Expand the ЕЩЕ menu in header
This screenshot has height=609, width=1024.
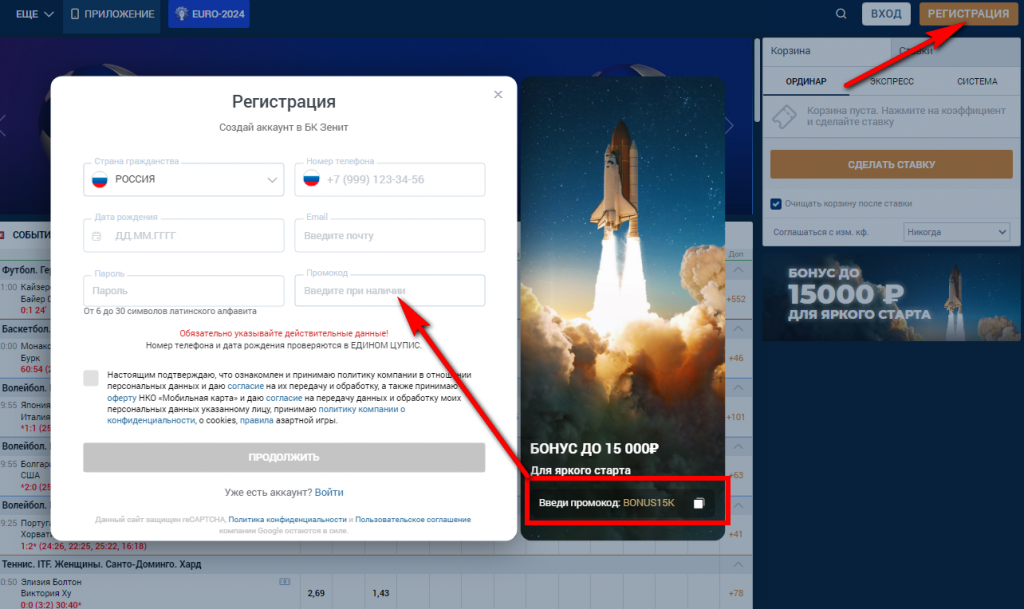34,14
